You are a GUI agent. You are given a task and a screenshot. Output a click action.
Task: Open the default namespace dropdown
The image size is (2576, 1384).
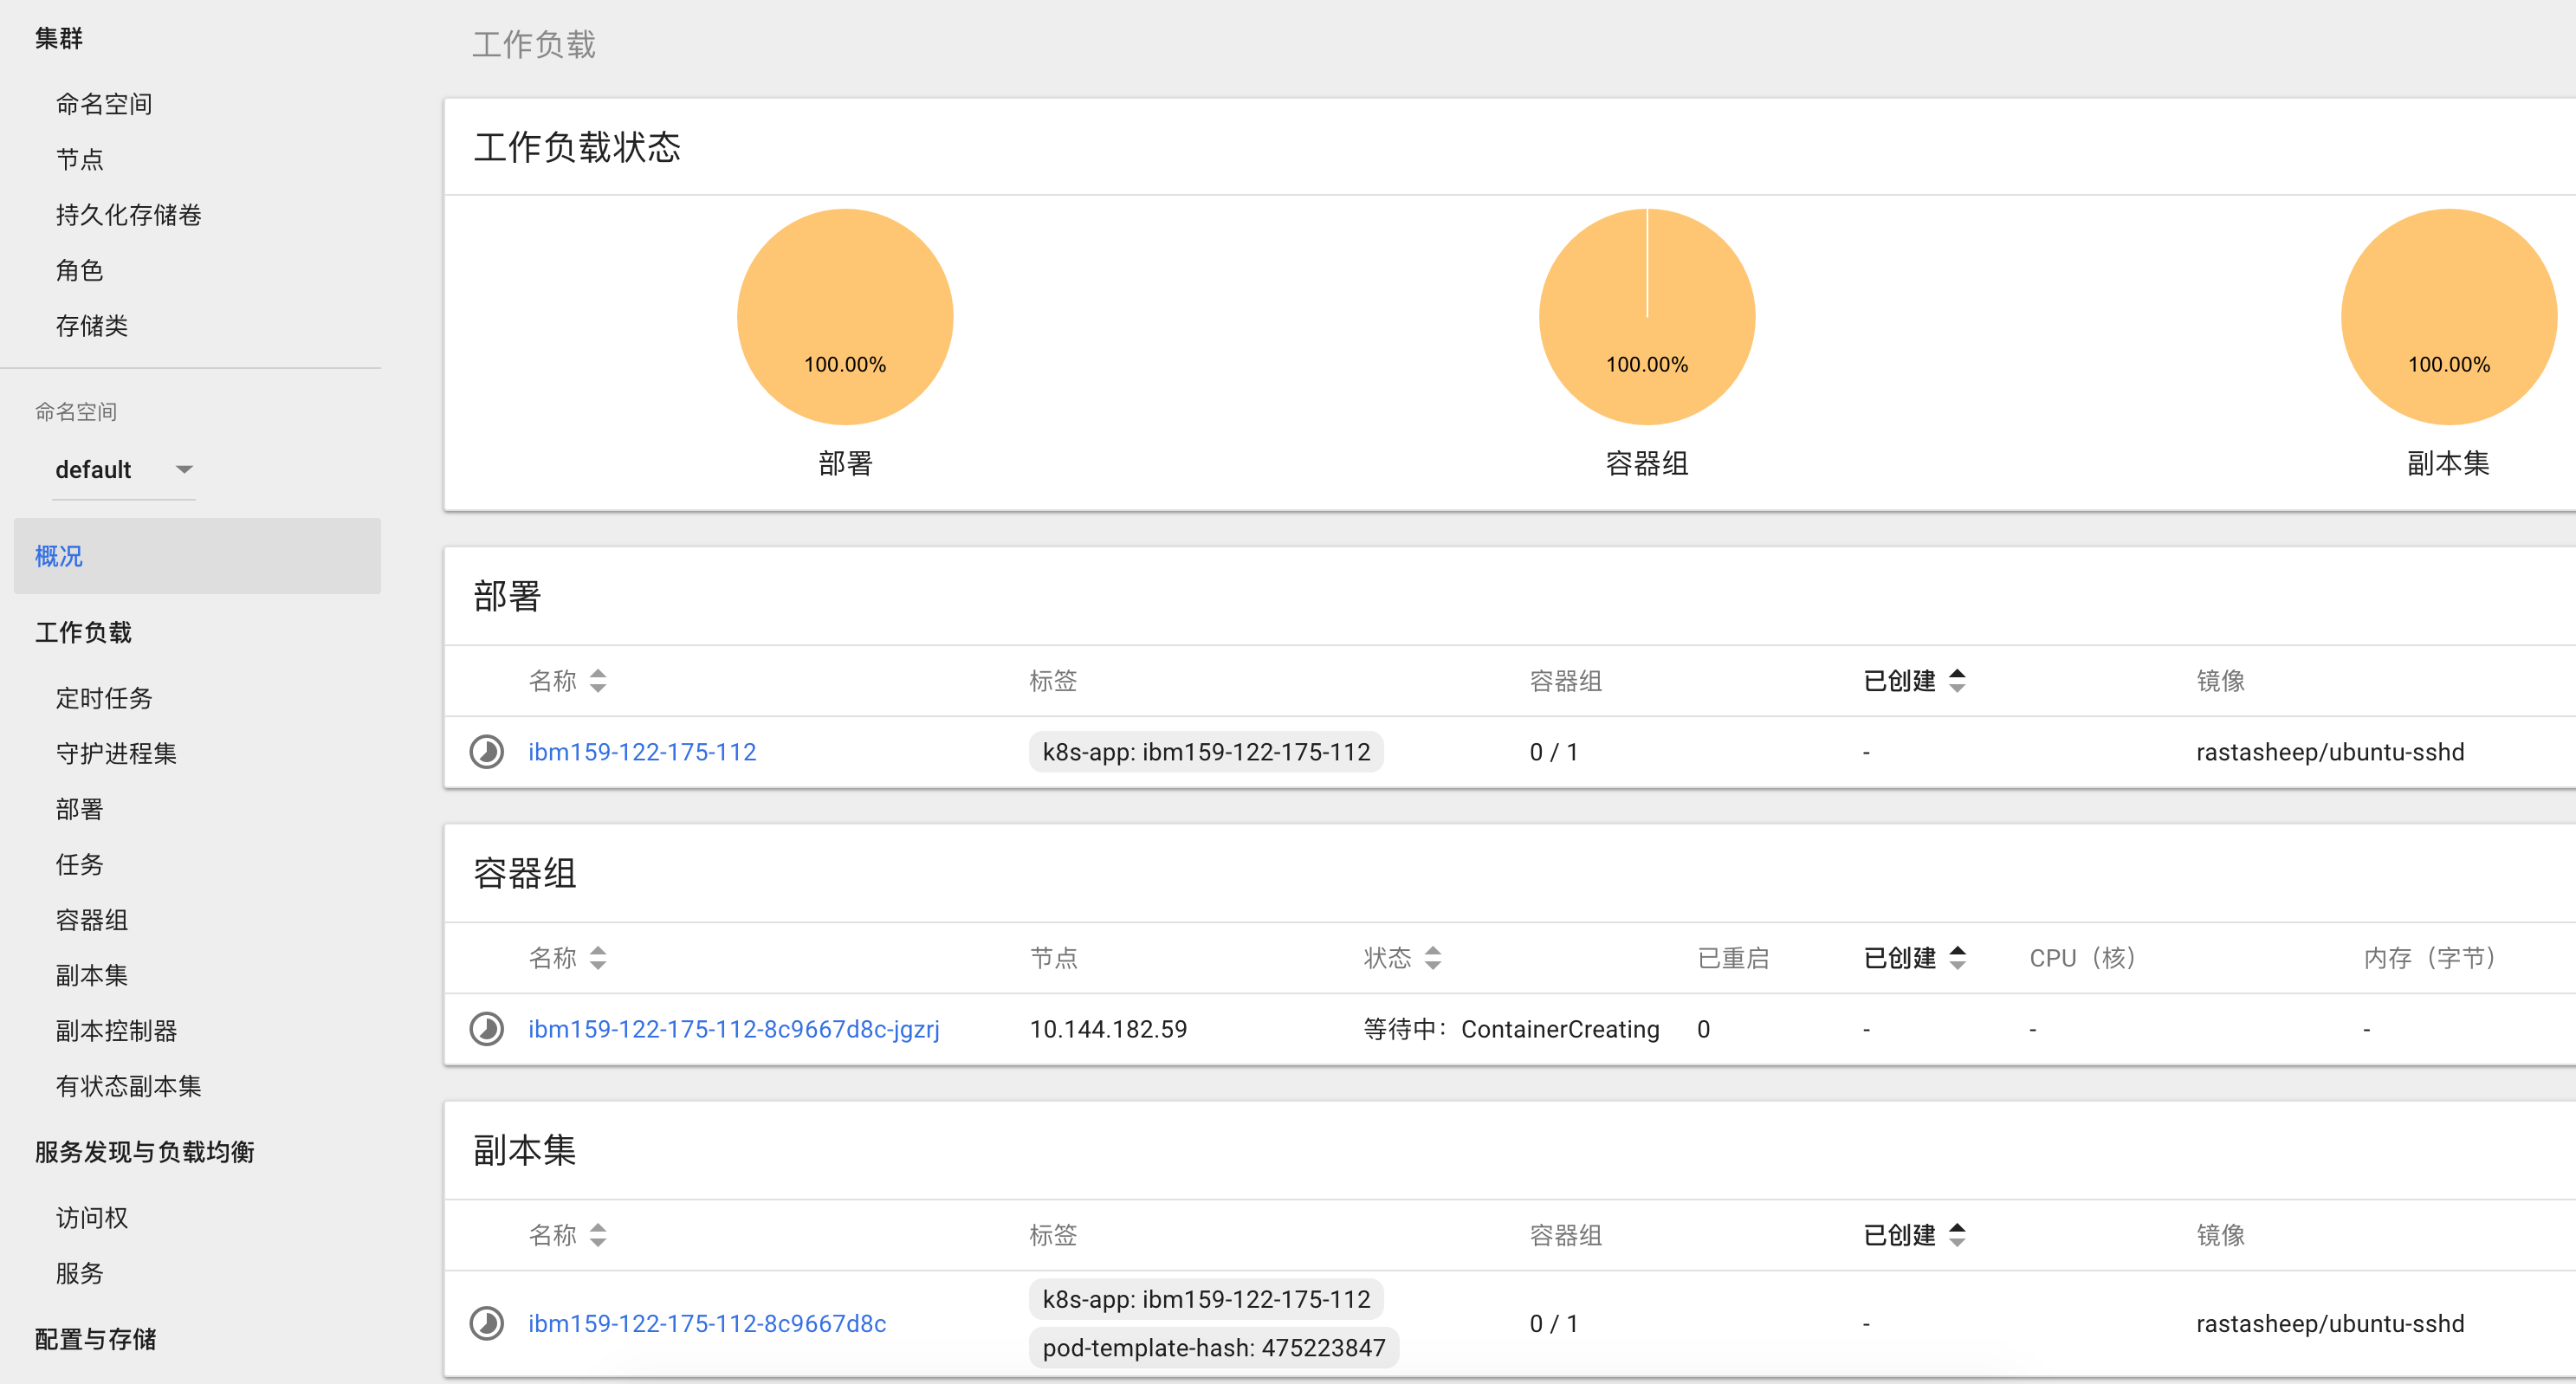click(x=124, y=470)
